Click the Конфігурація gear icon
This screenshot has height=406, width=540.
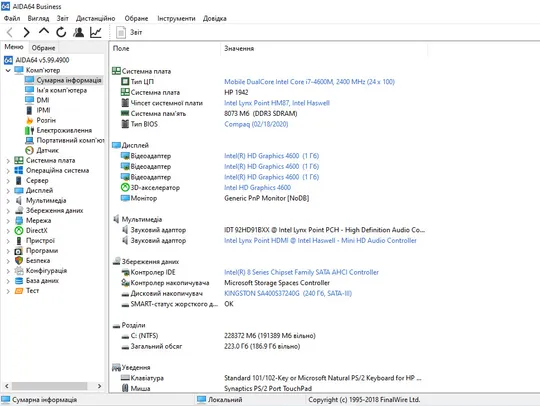coord(19,271)
